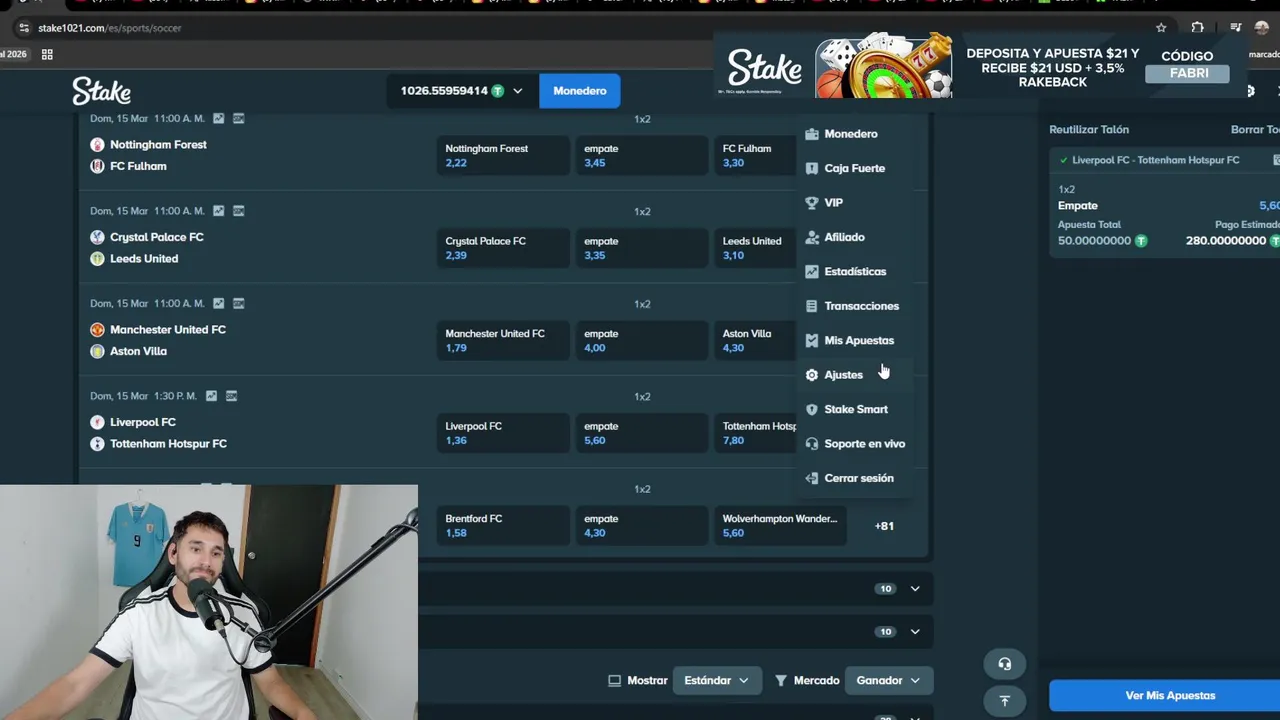Open live stream icon for Crystal Palace match
The image size is (1280, 720).
click(x=238, y=211)
